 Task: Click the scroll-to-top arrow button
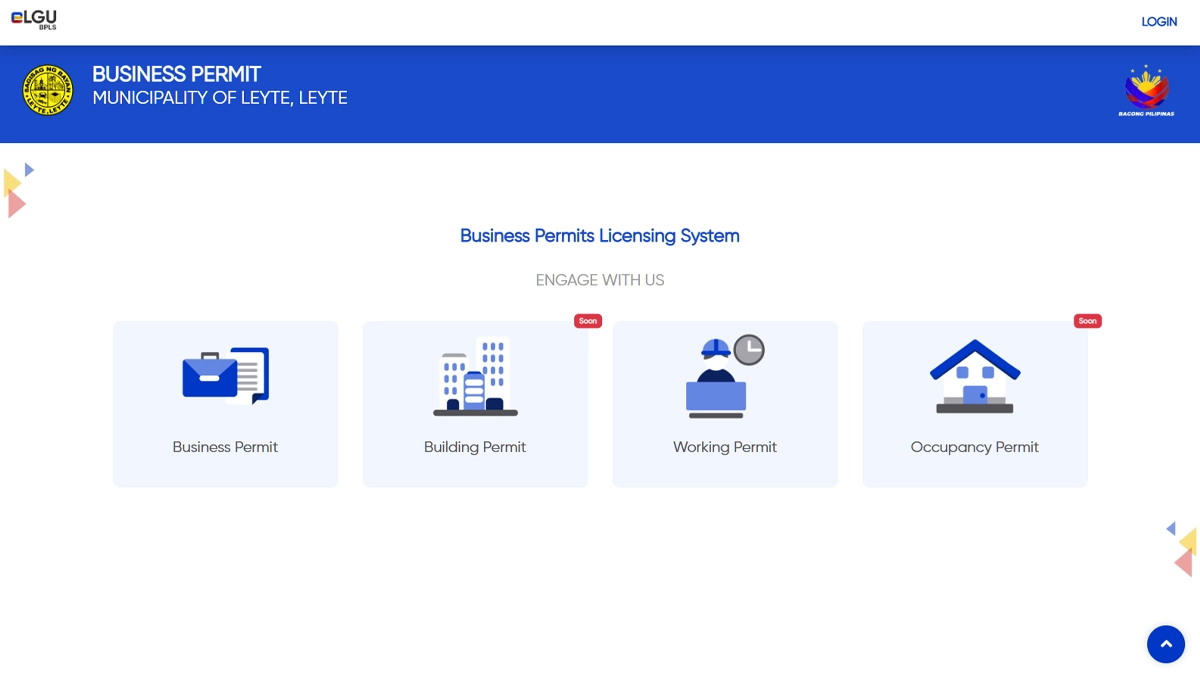pos(1166,644)
